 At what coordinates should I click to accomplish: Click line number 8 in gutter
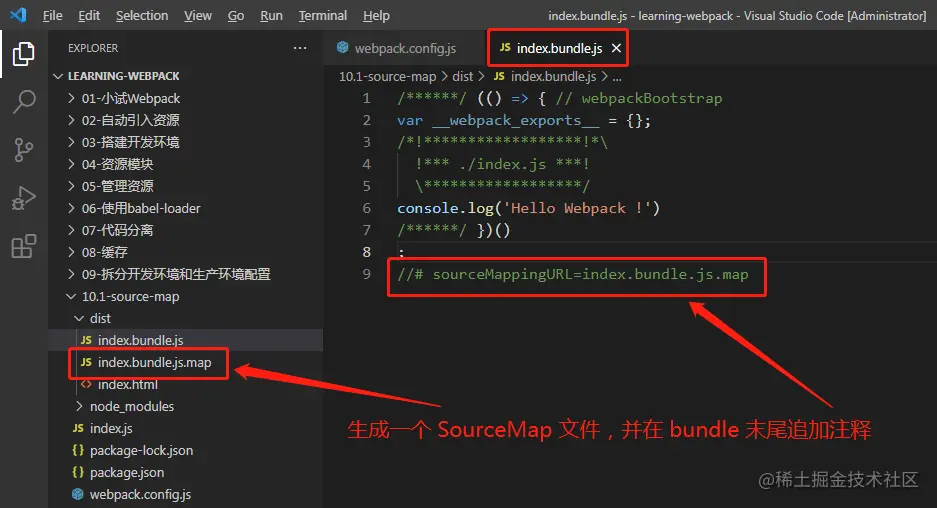click(366, 252)
